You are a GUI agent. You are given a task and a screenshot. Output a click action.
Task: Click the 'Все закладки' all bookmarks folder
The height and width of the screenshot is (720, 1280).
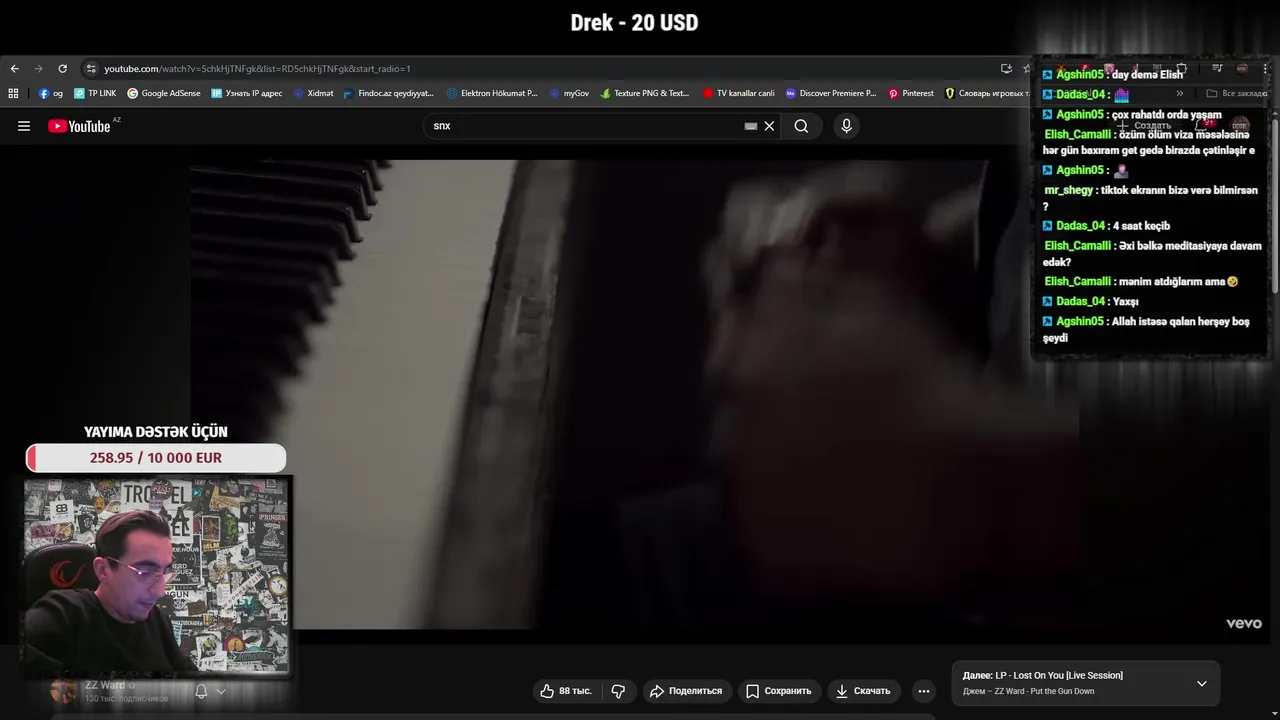(1237, 93)
